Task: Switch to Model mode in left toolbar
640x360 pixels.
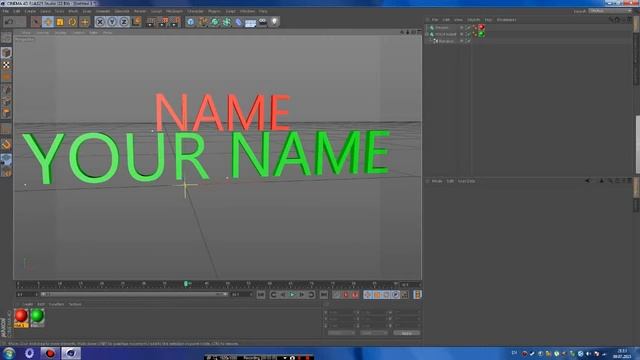Action: (x=6, y=53)
